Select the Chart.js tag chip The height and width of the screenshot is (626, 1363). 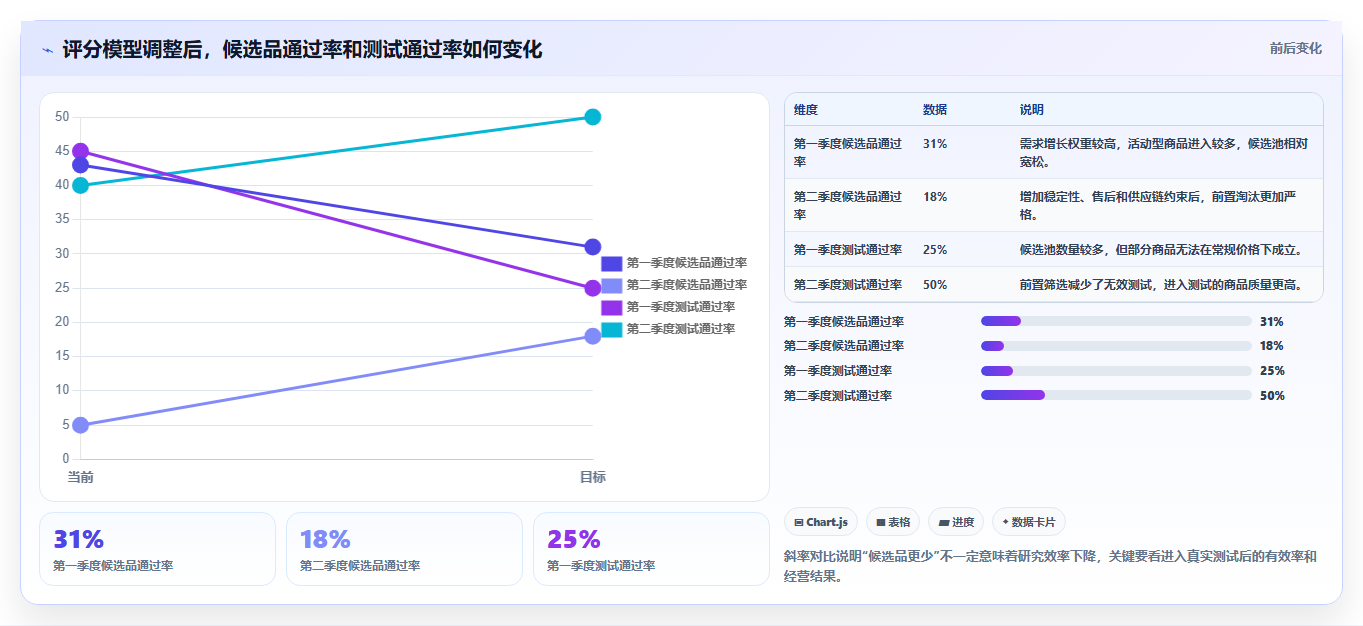tap(821, 522)
